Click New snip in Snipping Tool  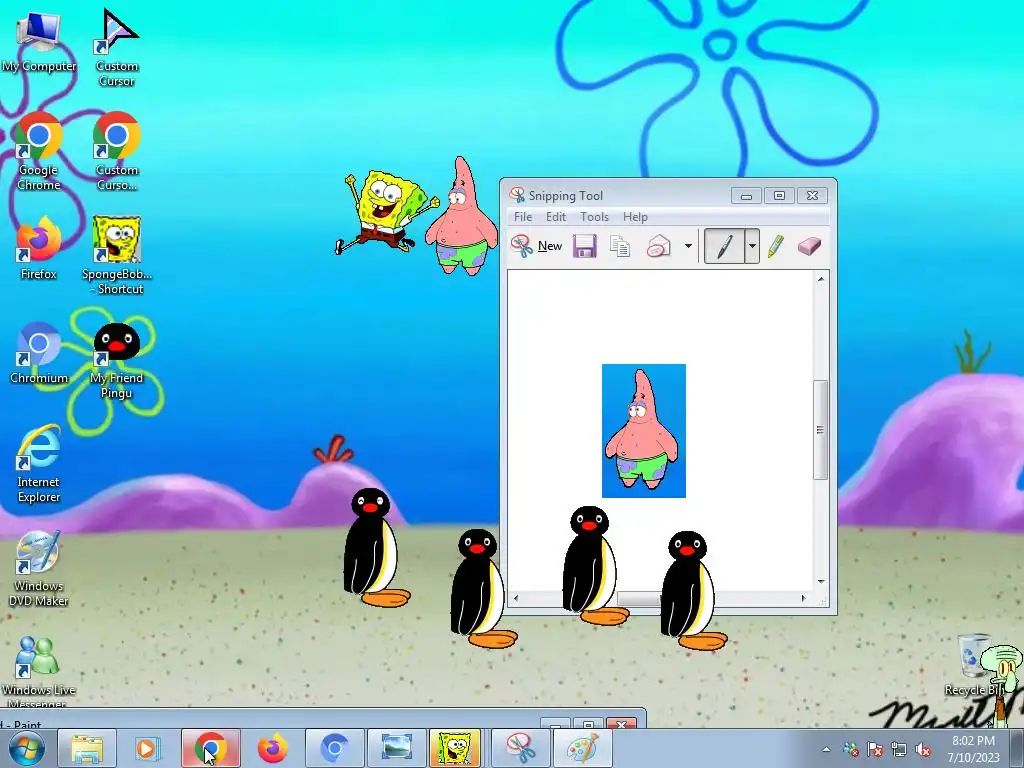coord(537,246)
